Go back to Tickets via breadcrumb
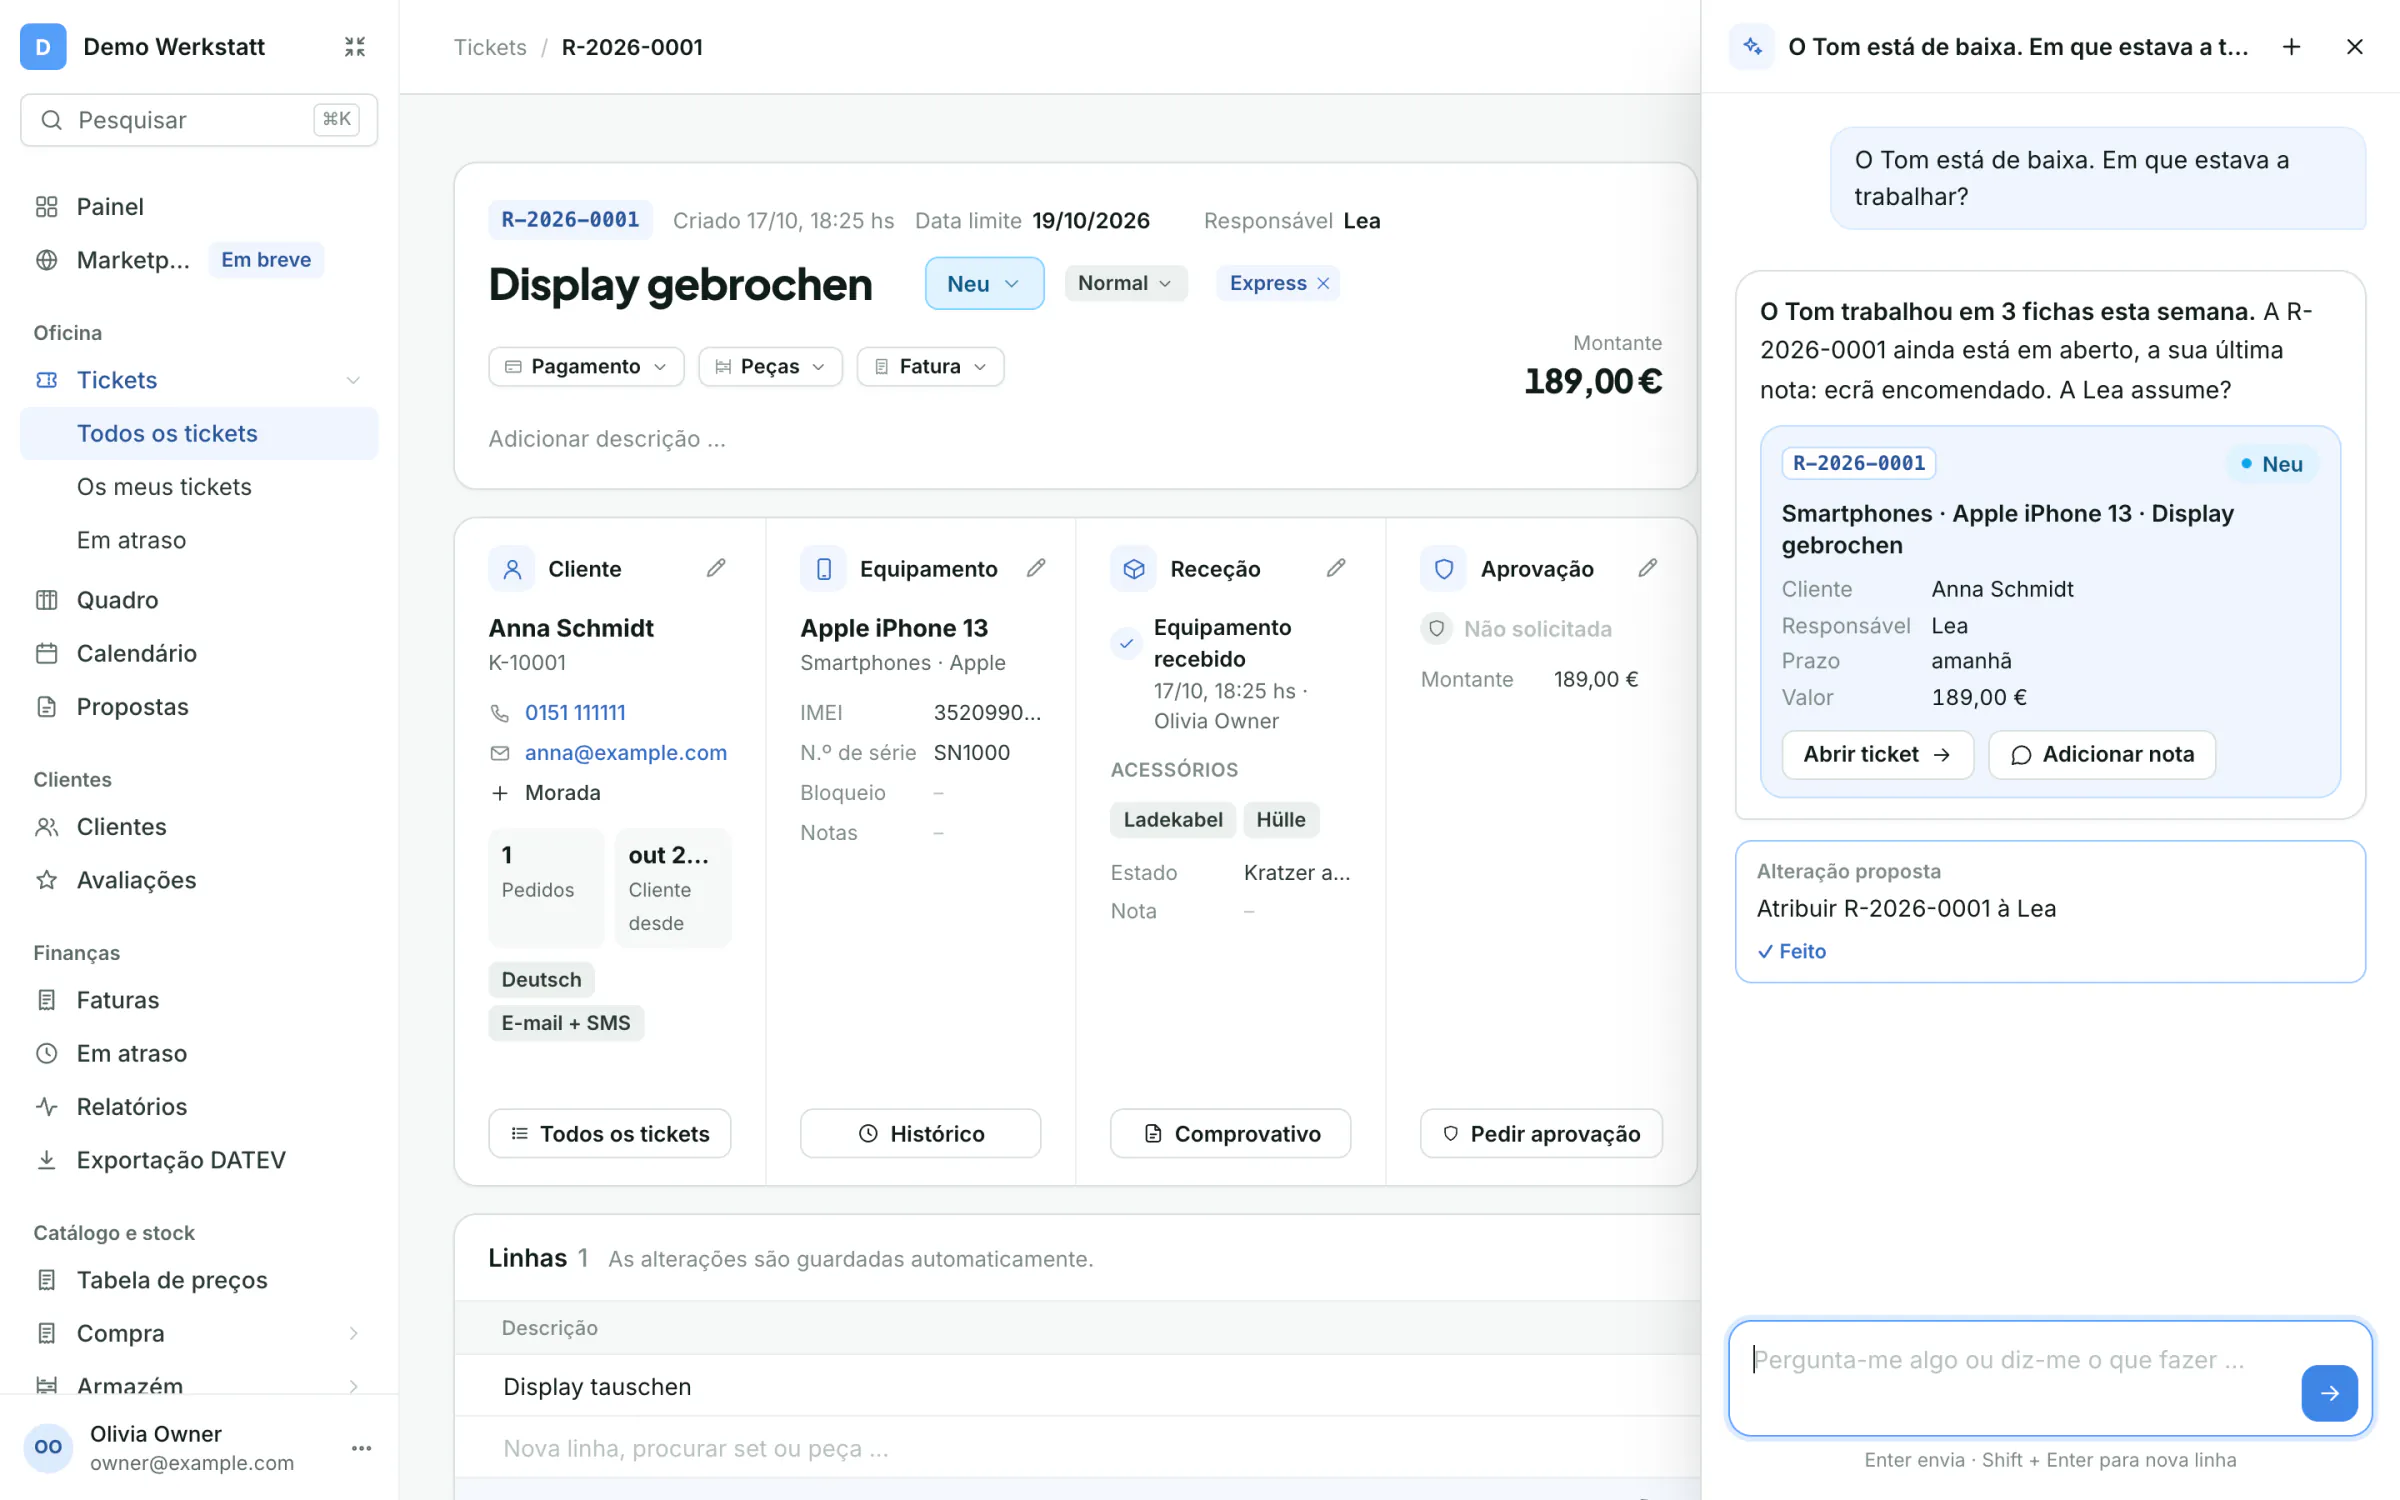This screenshot has height=1500, width=2400. pos(490,47)
